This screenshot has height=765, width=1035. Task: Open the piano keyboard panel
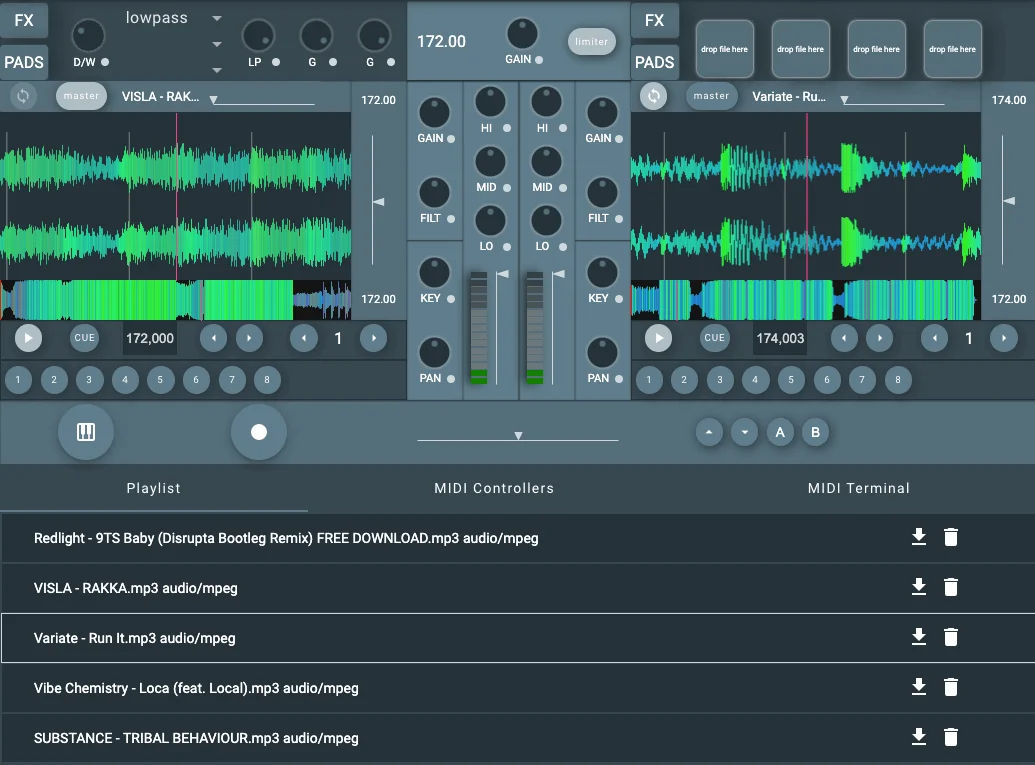tap(86, 432)
